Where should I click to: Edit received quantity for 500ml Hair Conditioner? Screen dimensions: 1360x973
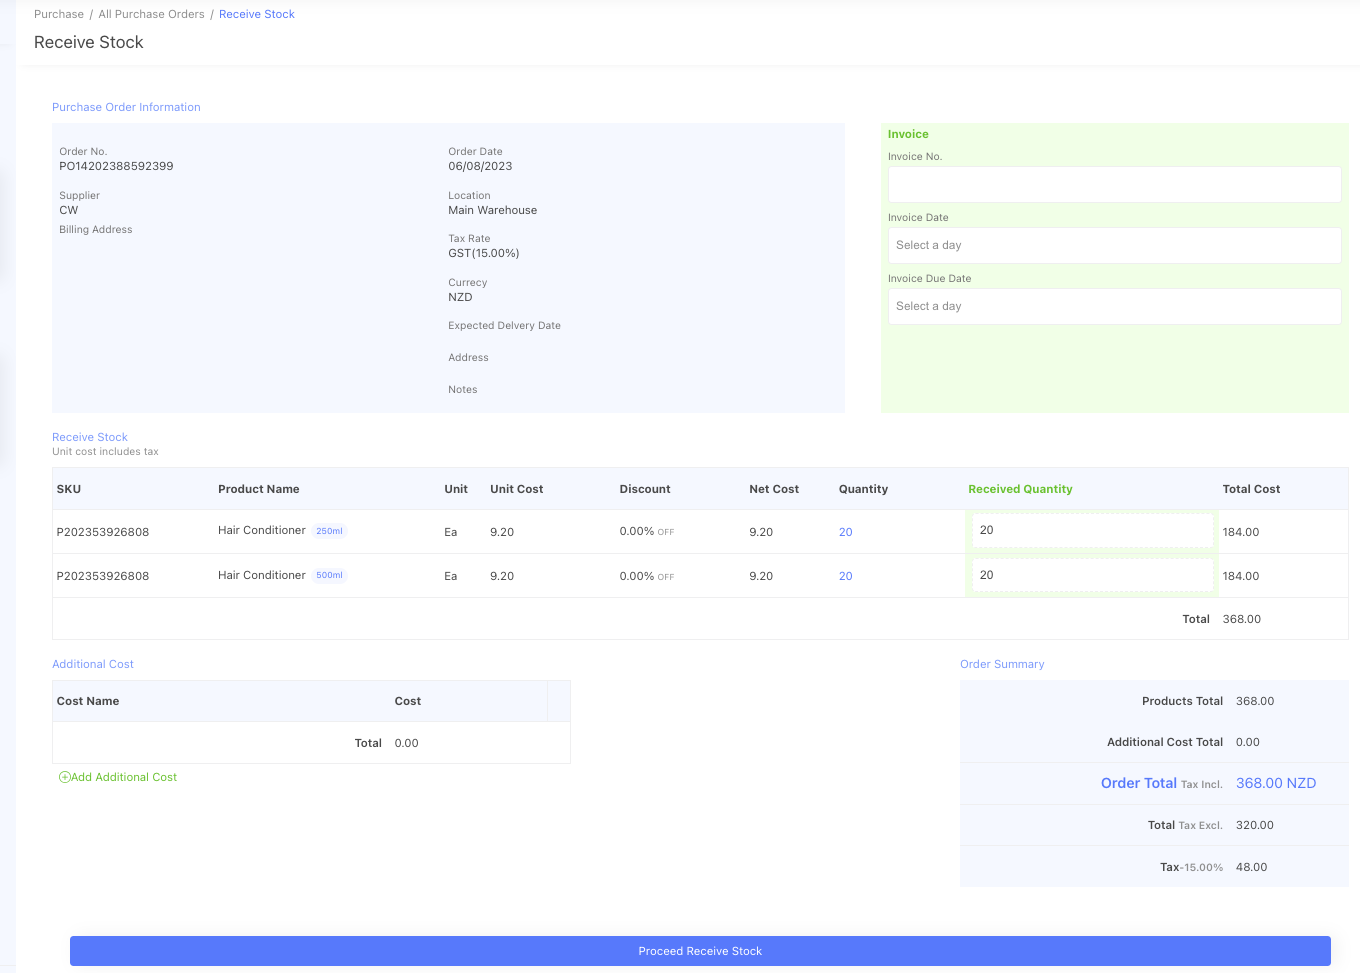(1091, 575)
